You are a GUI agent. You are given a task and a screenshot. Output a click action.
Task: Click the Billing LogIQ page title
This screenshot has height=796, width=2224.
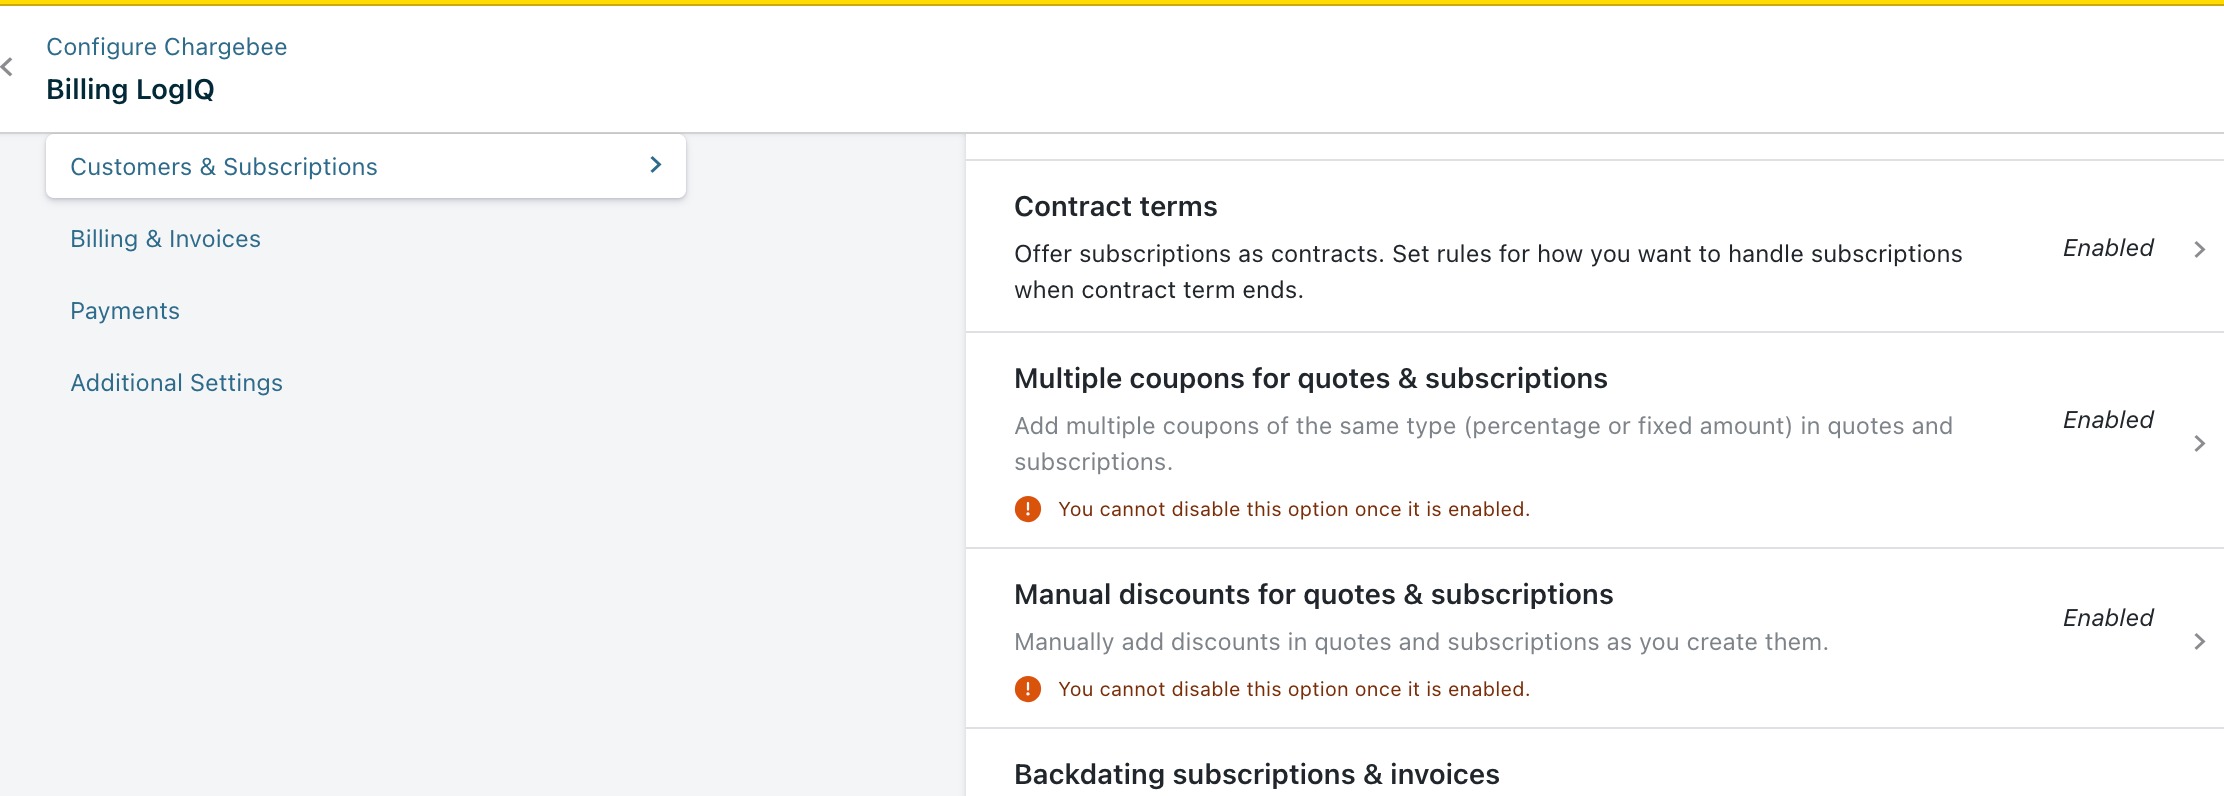coord(130,89)
